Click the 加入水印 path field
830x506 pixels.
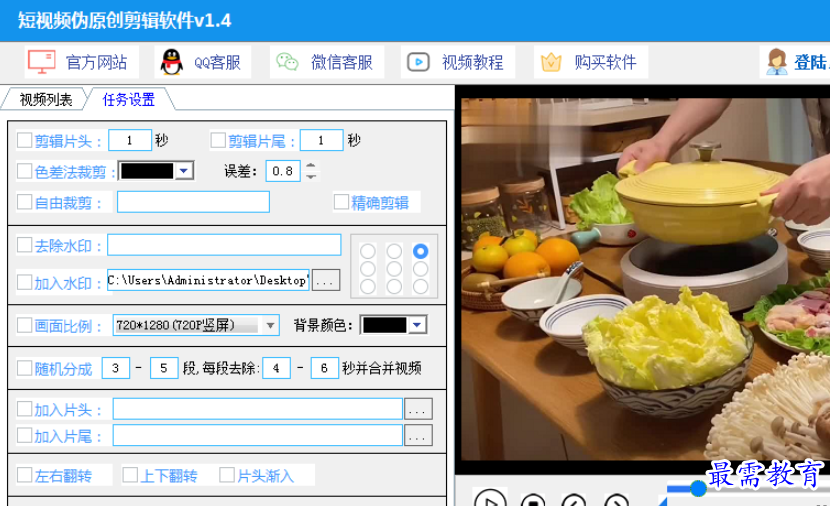pyautogui.click(x=209, y=280)
